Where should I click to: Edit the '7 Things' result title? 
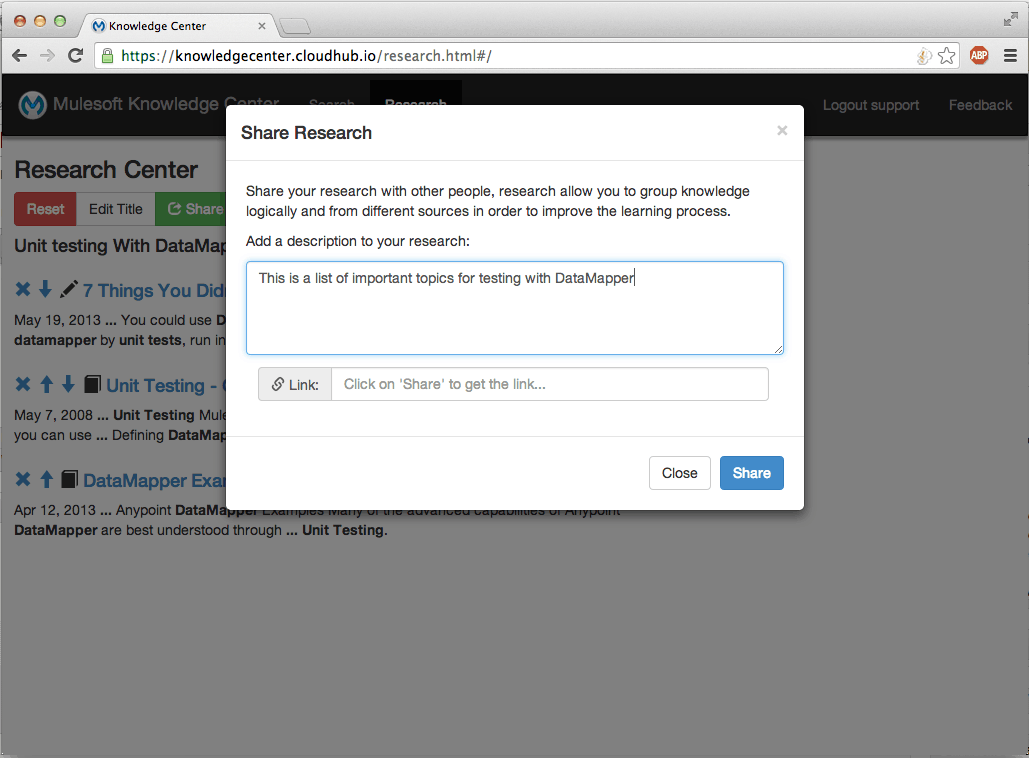[x=69, y=290]
